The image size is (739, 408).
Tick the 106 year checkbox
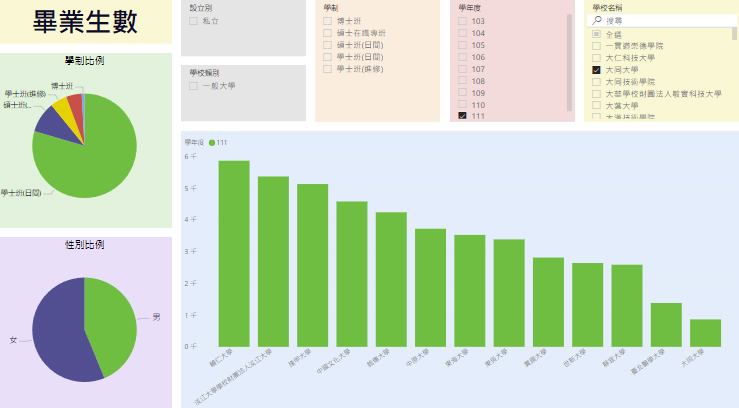tap(462, 57)
